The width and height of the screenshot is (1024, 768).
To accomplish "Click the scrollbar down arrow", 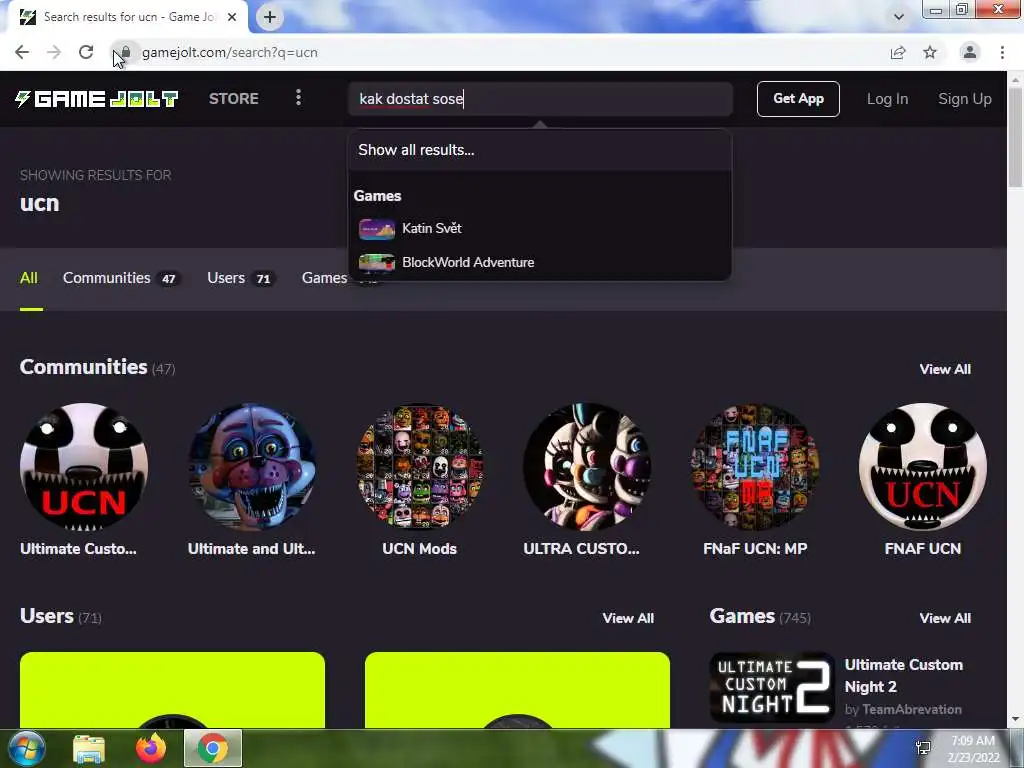I will click(x=1016, y=720).
